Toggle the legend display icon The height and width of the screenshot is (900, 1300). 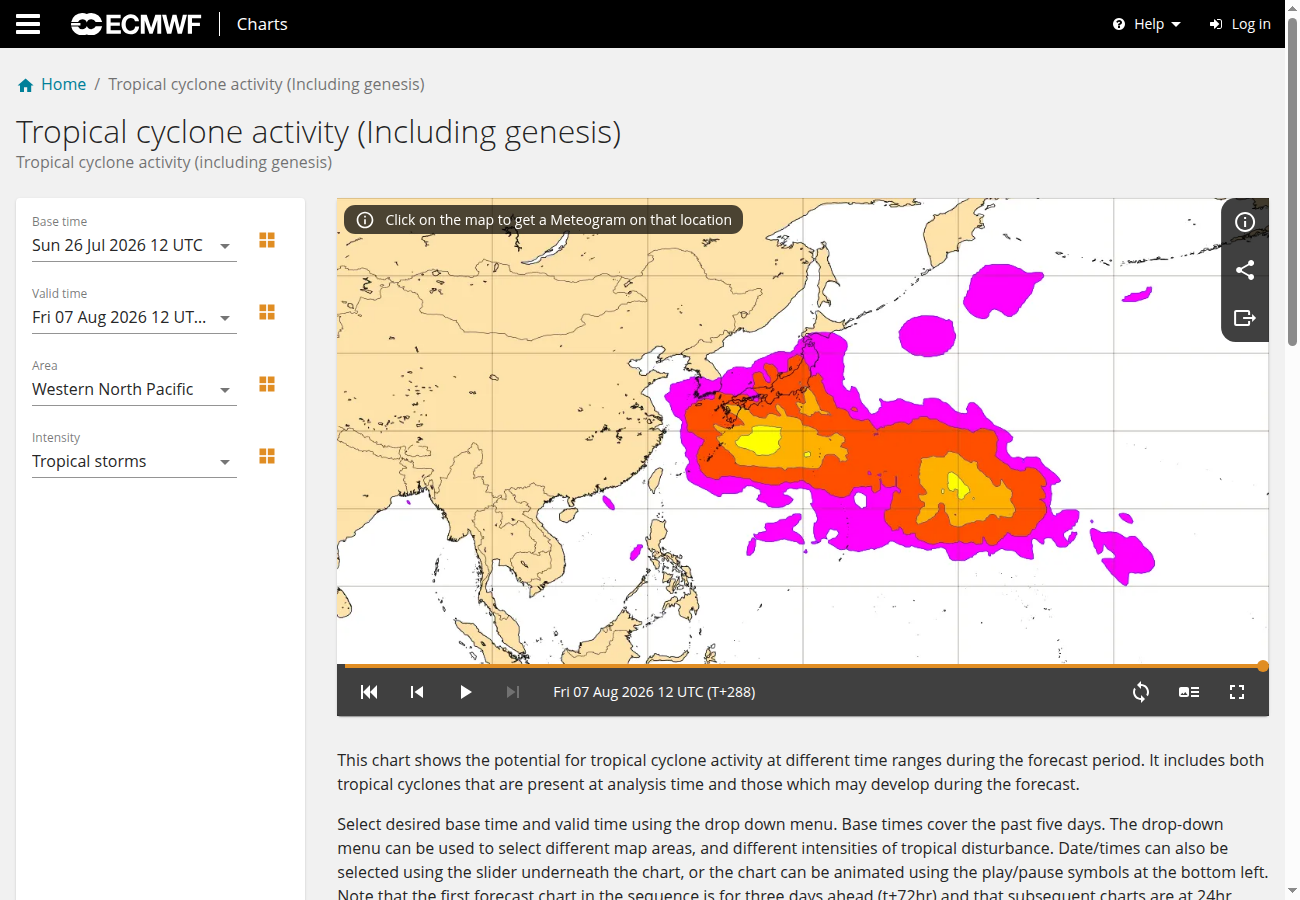click(x=1189, y=692)
